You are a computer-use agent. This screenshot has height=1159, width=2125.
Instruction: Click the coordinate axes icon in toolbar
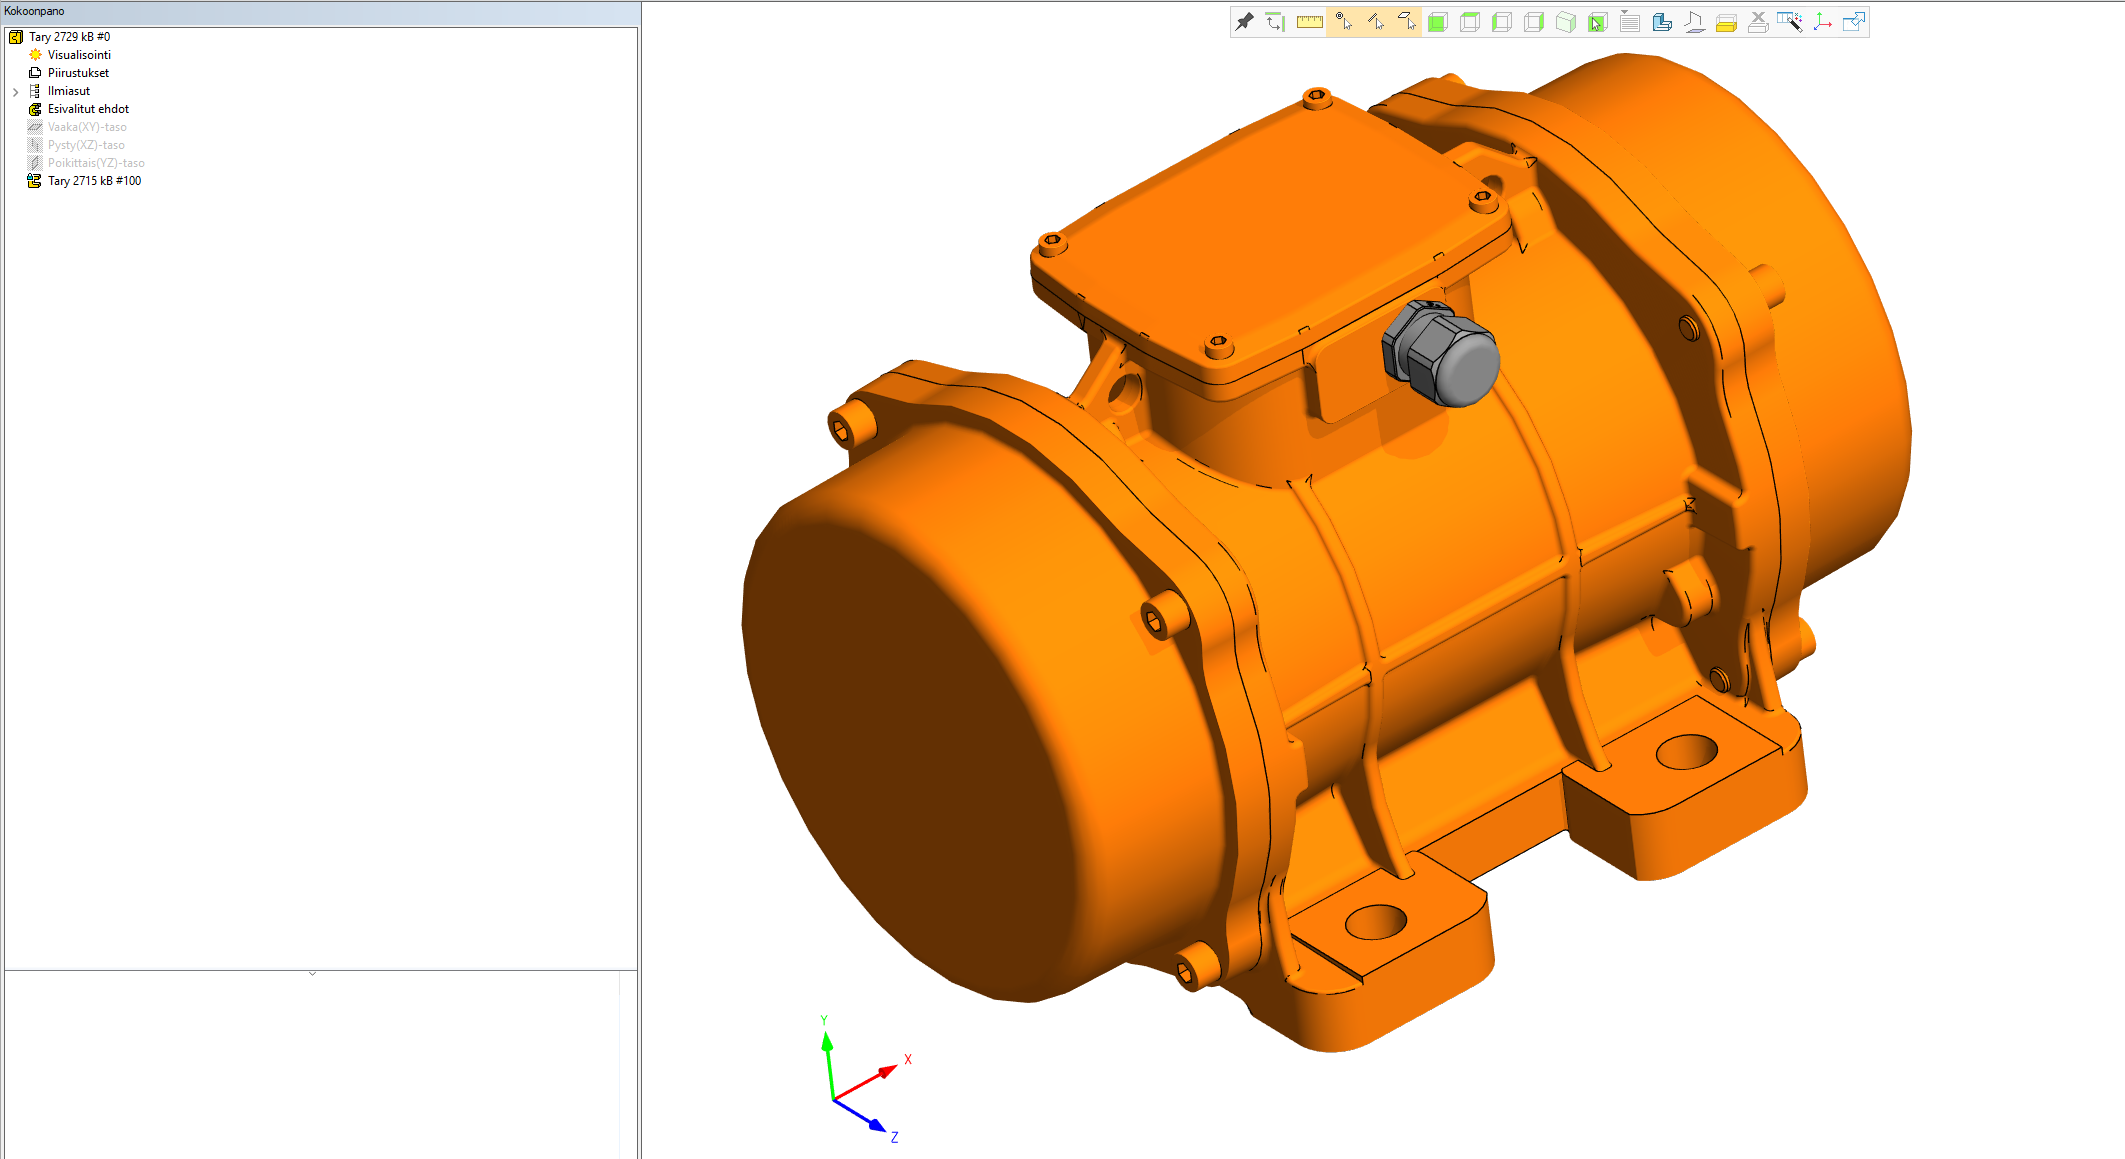coord(1822,22)
